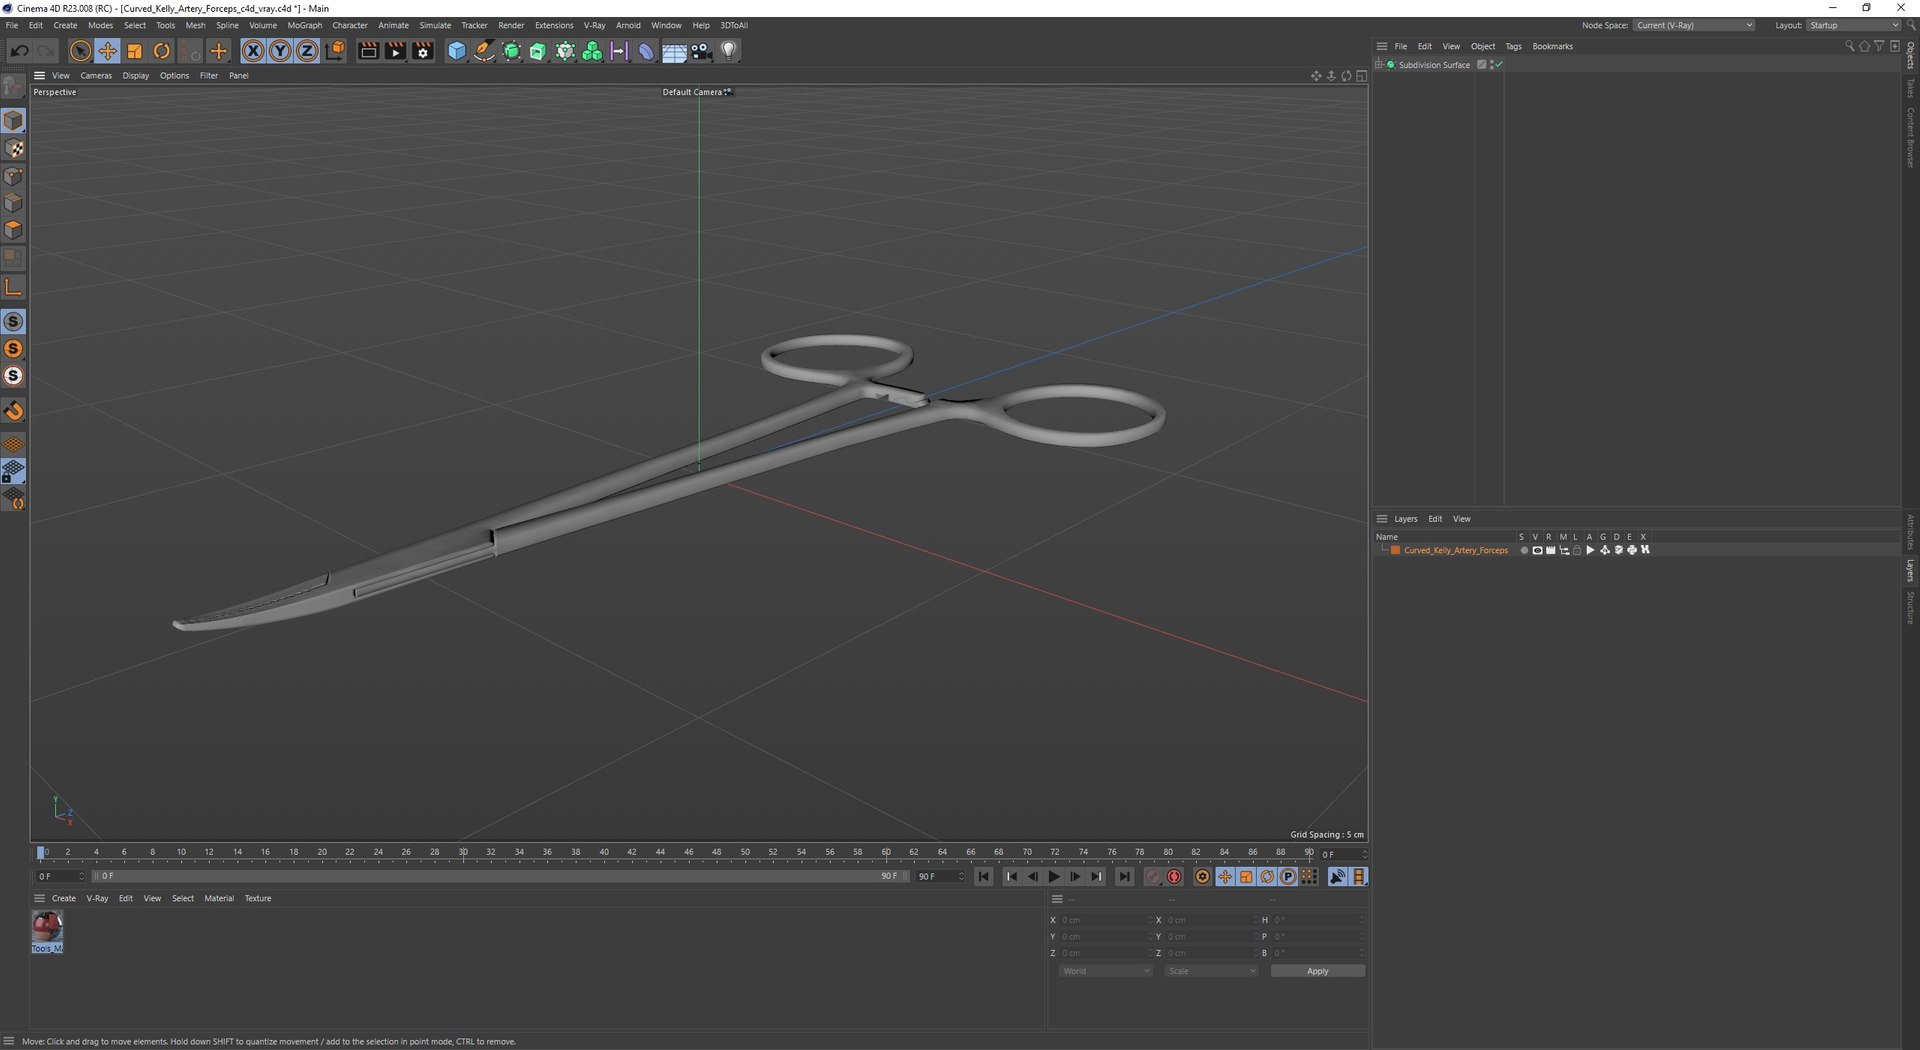1920x1050 pixels.
Task: Open the viewport Cameras menu
Action: tap(96, 76)
